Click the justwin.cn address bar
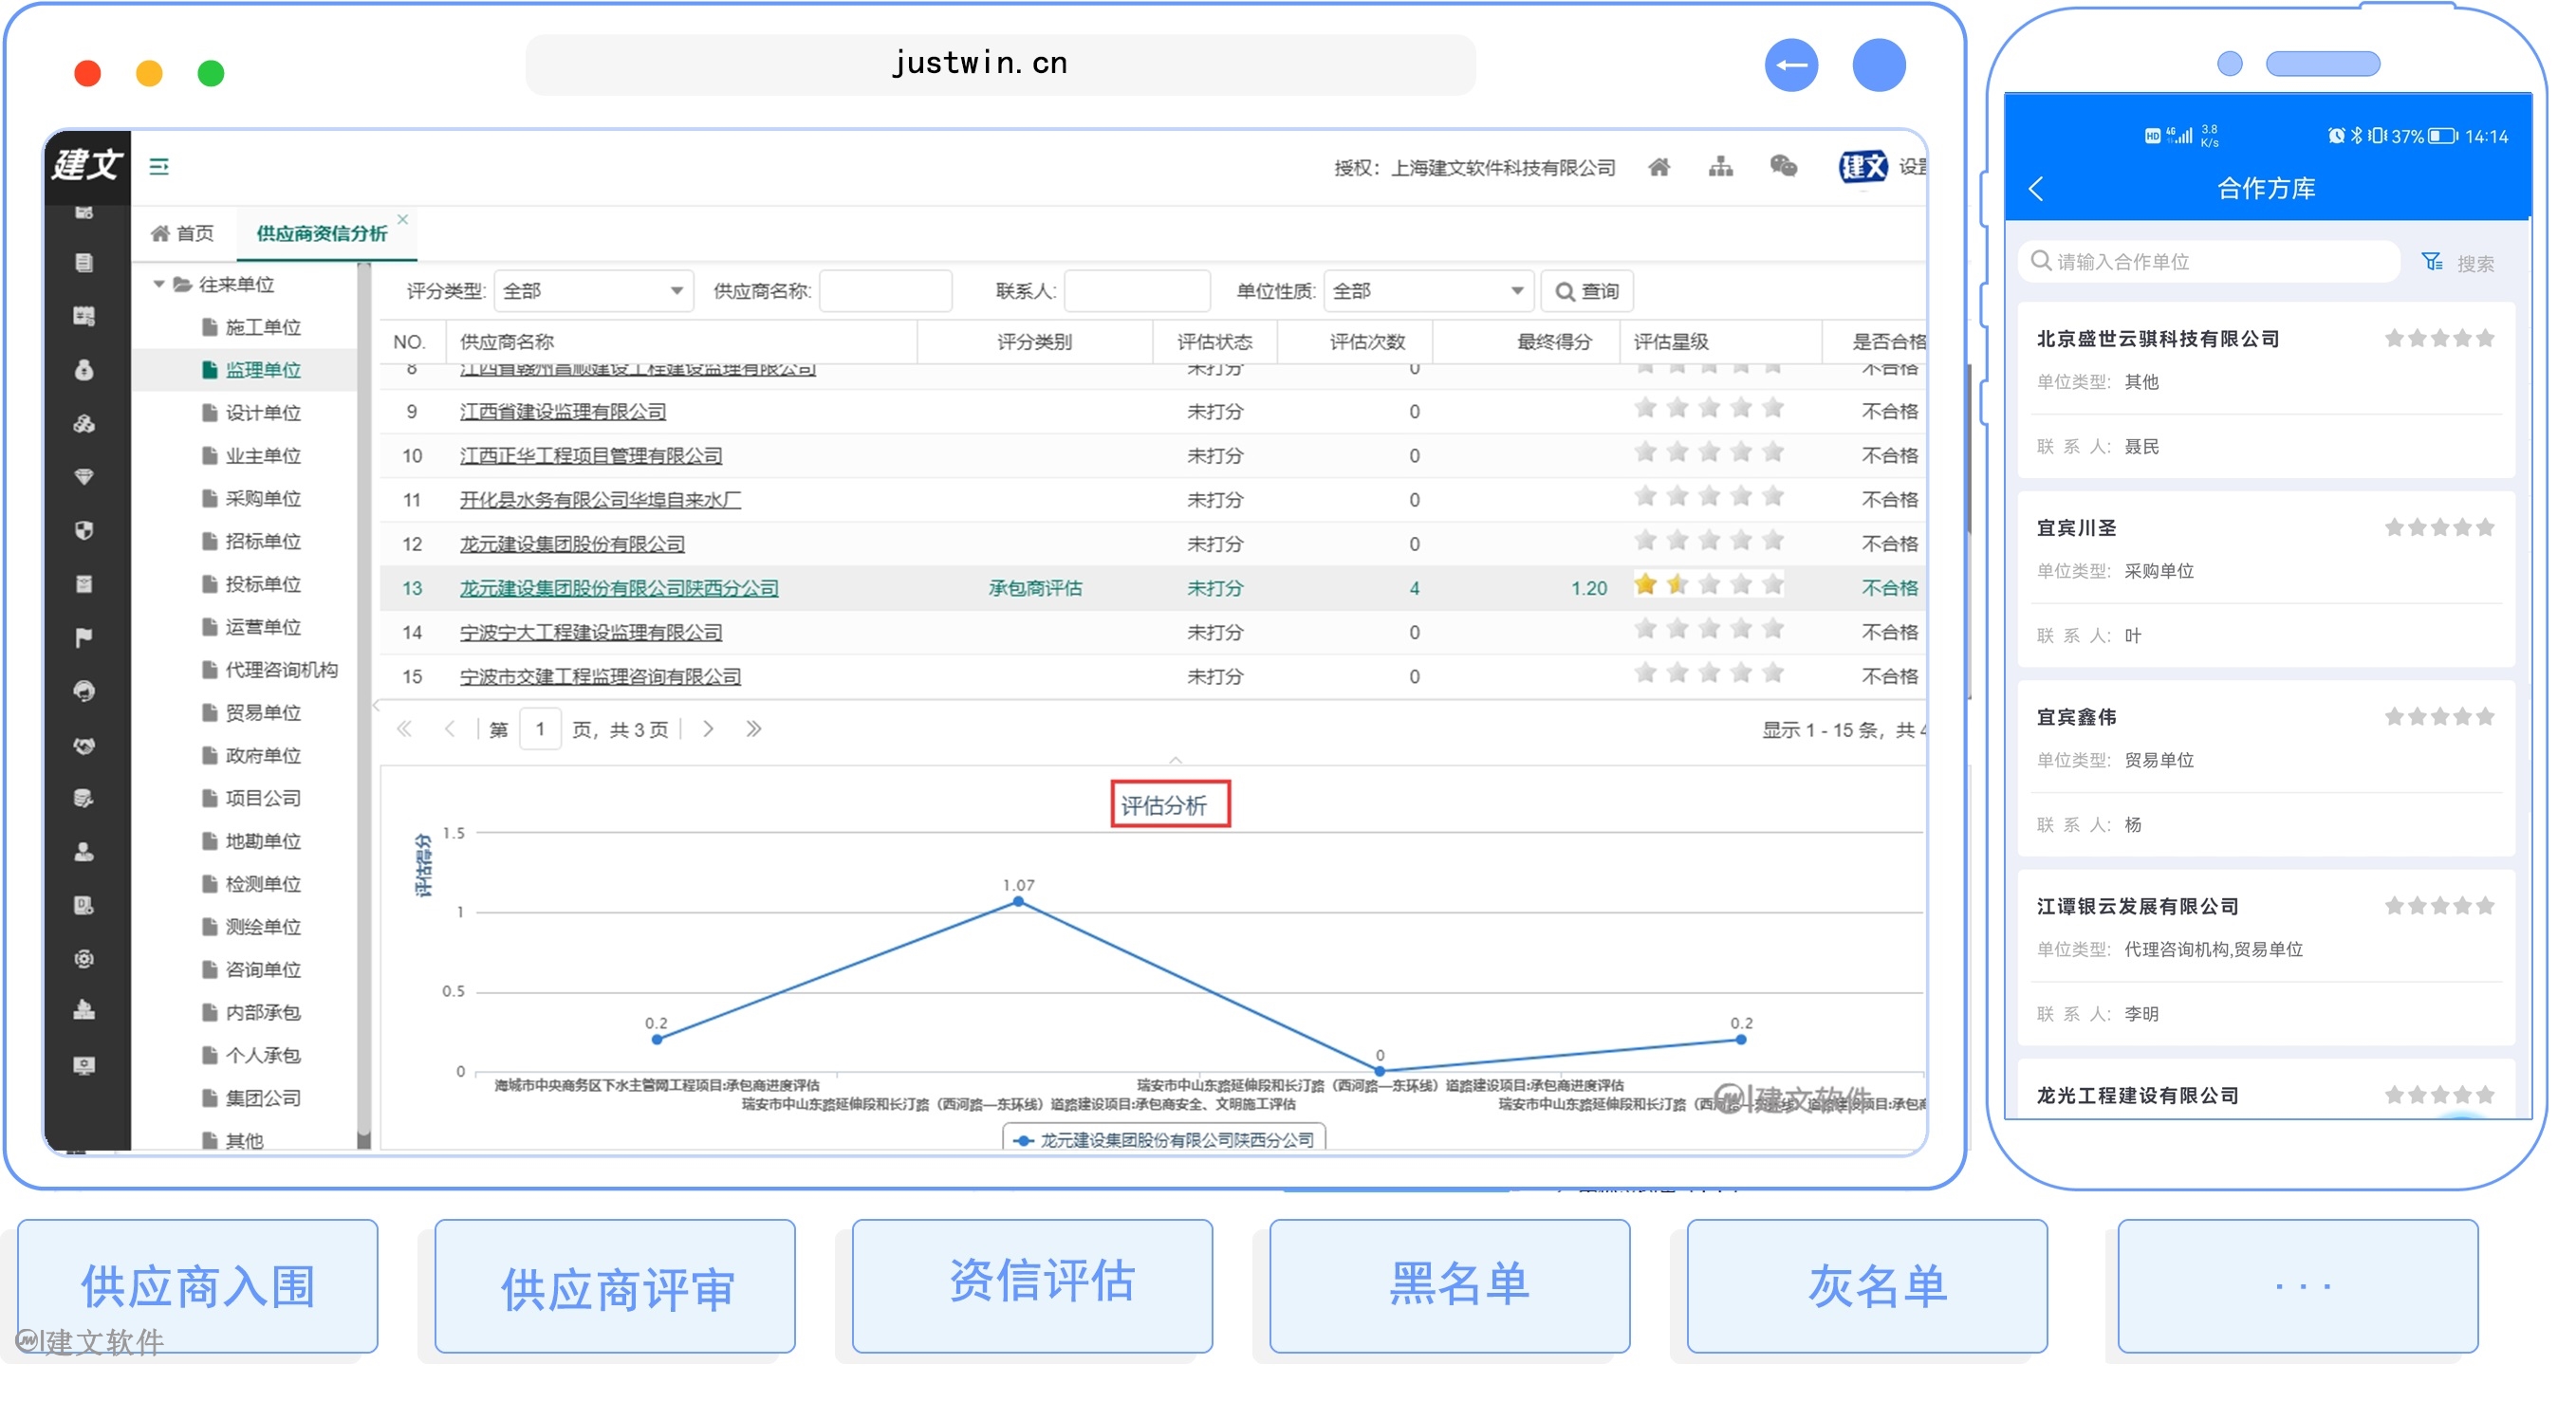The width and height of the screenshot is (2576, 1420). coord(1000,64)
